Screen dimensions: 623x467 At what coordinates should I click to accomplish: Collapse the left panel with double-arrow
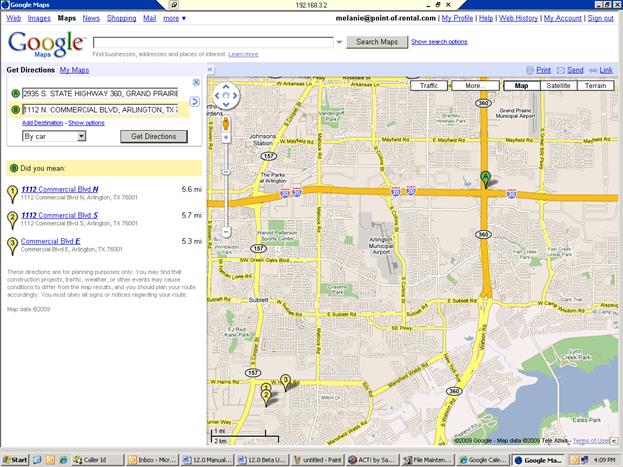click(x=211, y=70)
